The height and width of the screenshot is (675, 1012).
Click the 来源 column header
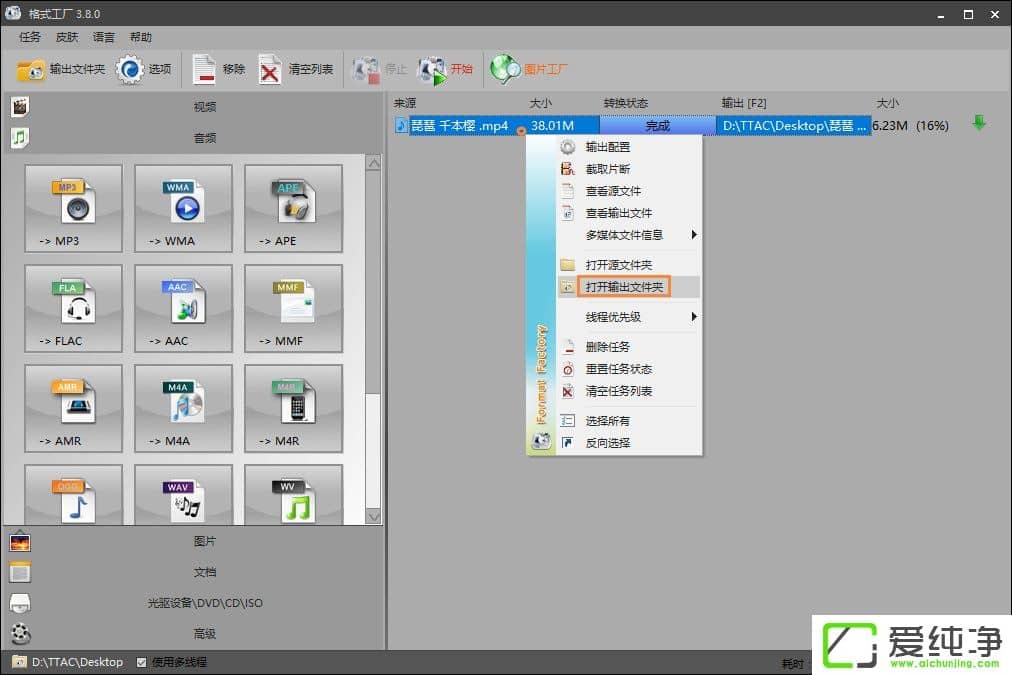[405, 103]
